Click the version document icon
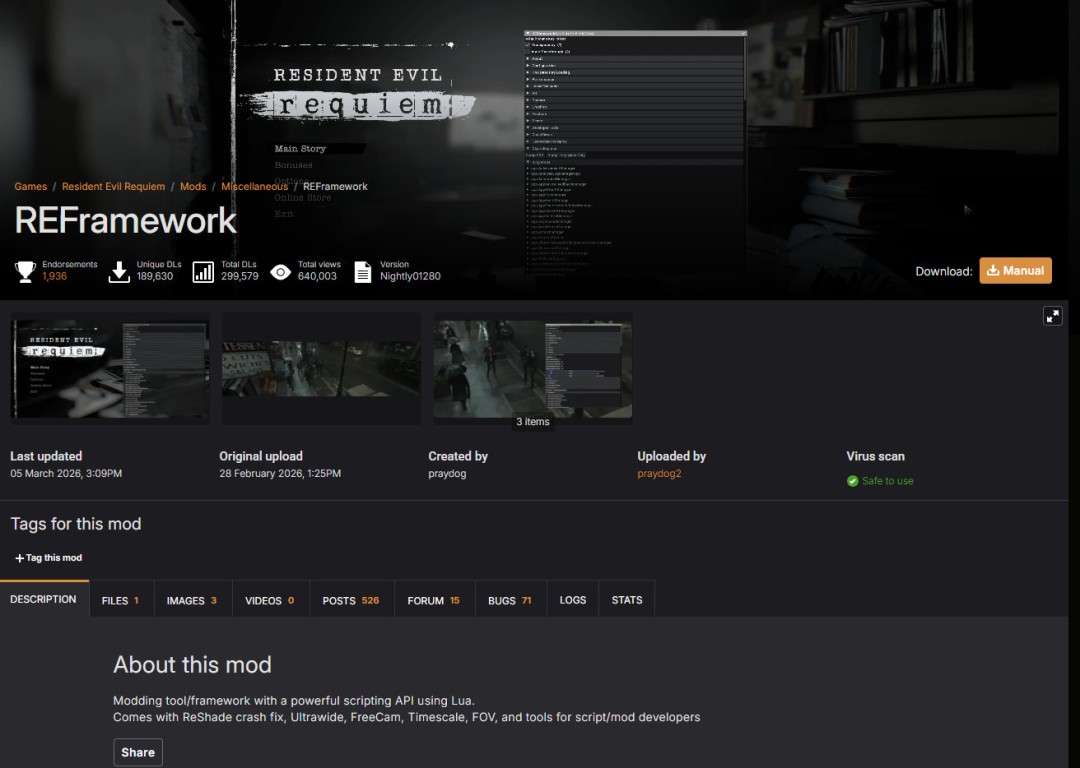The height and width of the screenshot is (768, 1080). click(363, 271)
